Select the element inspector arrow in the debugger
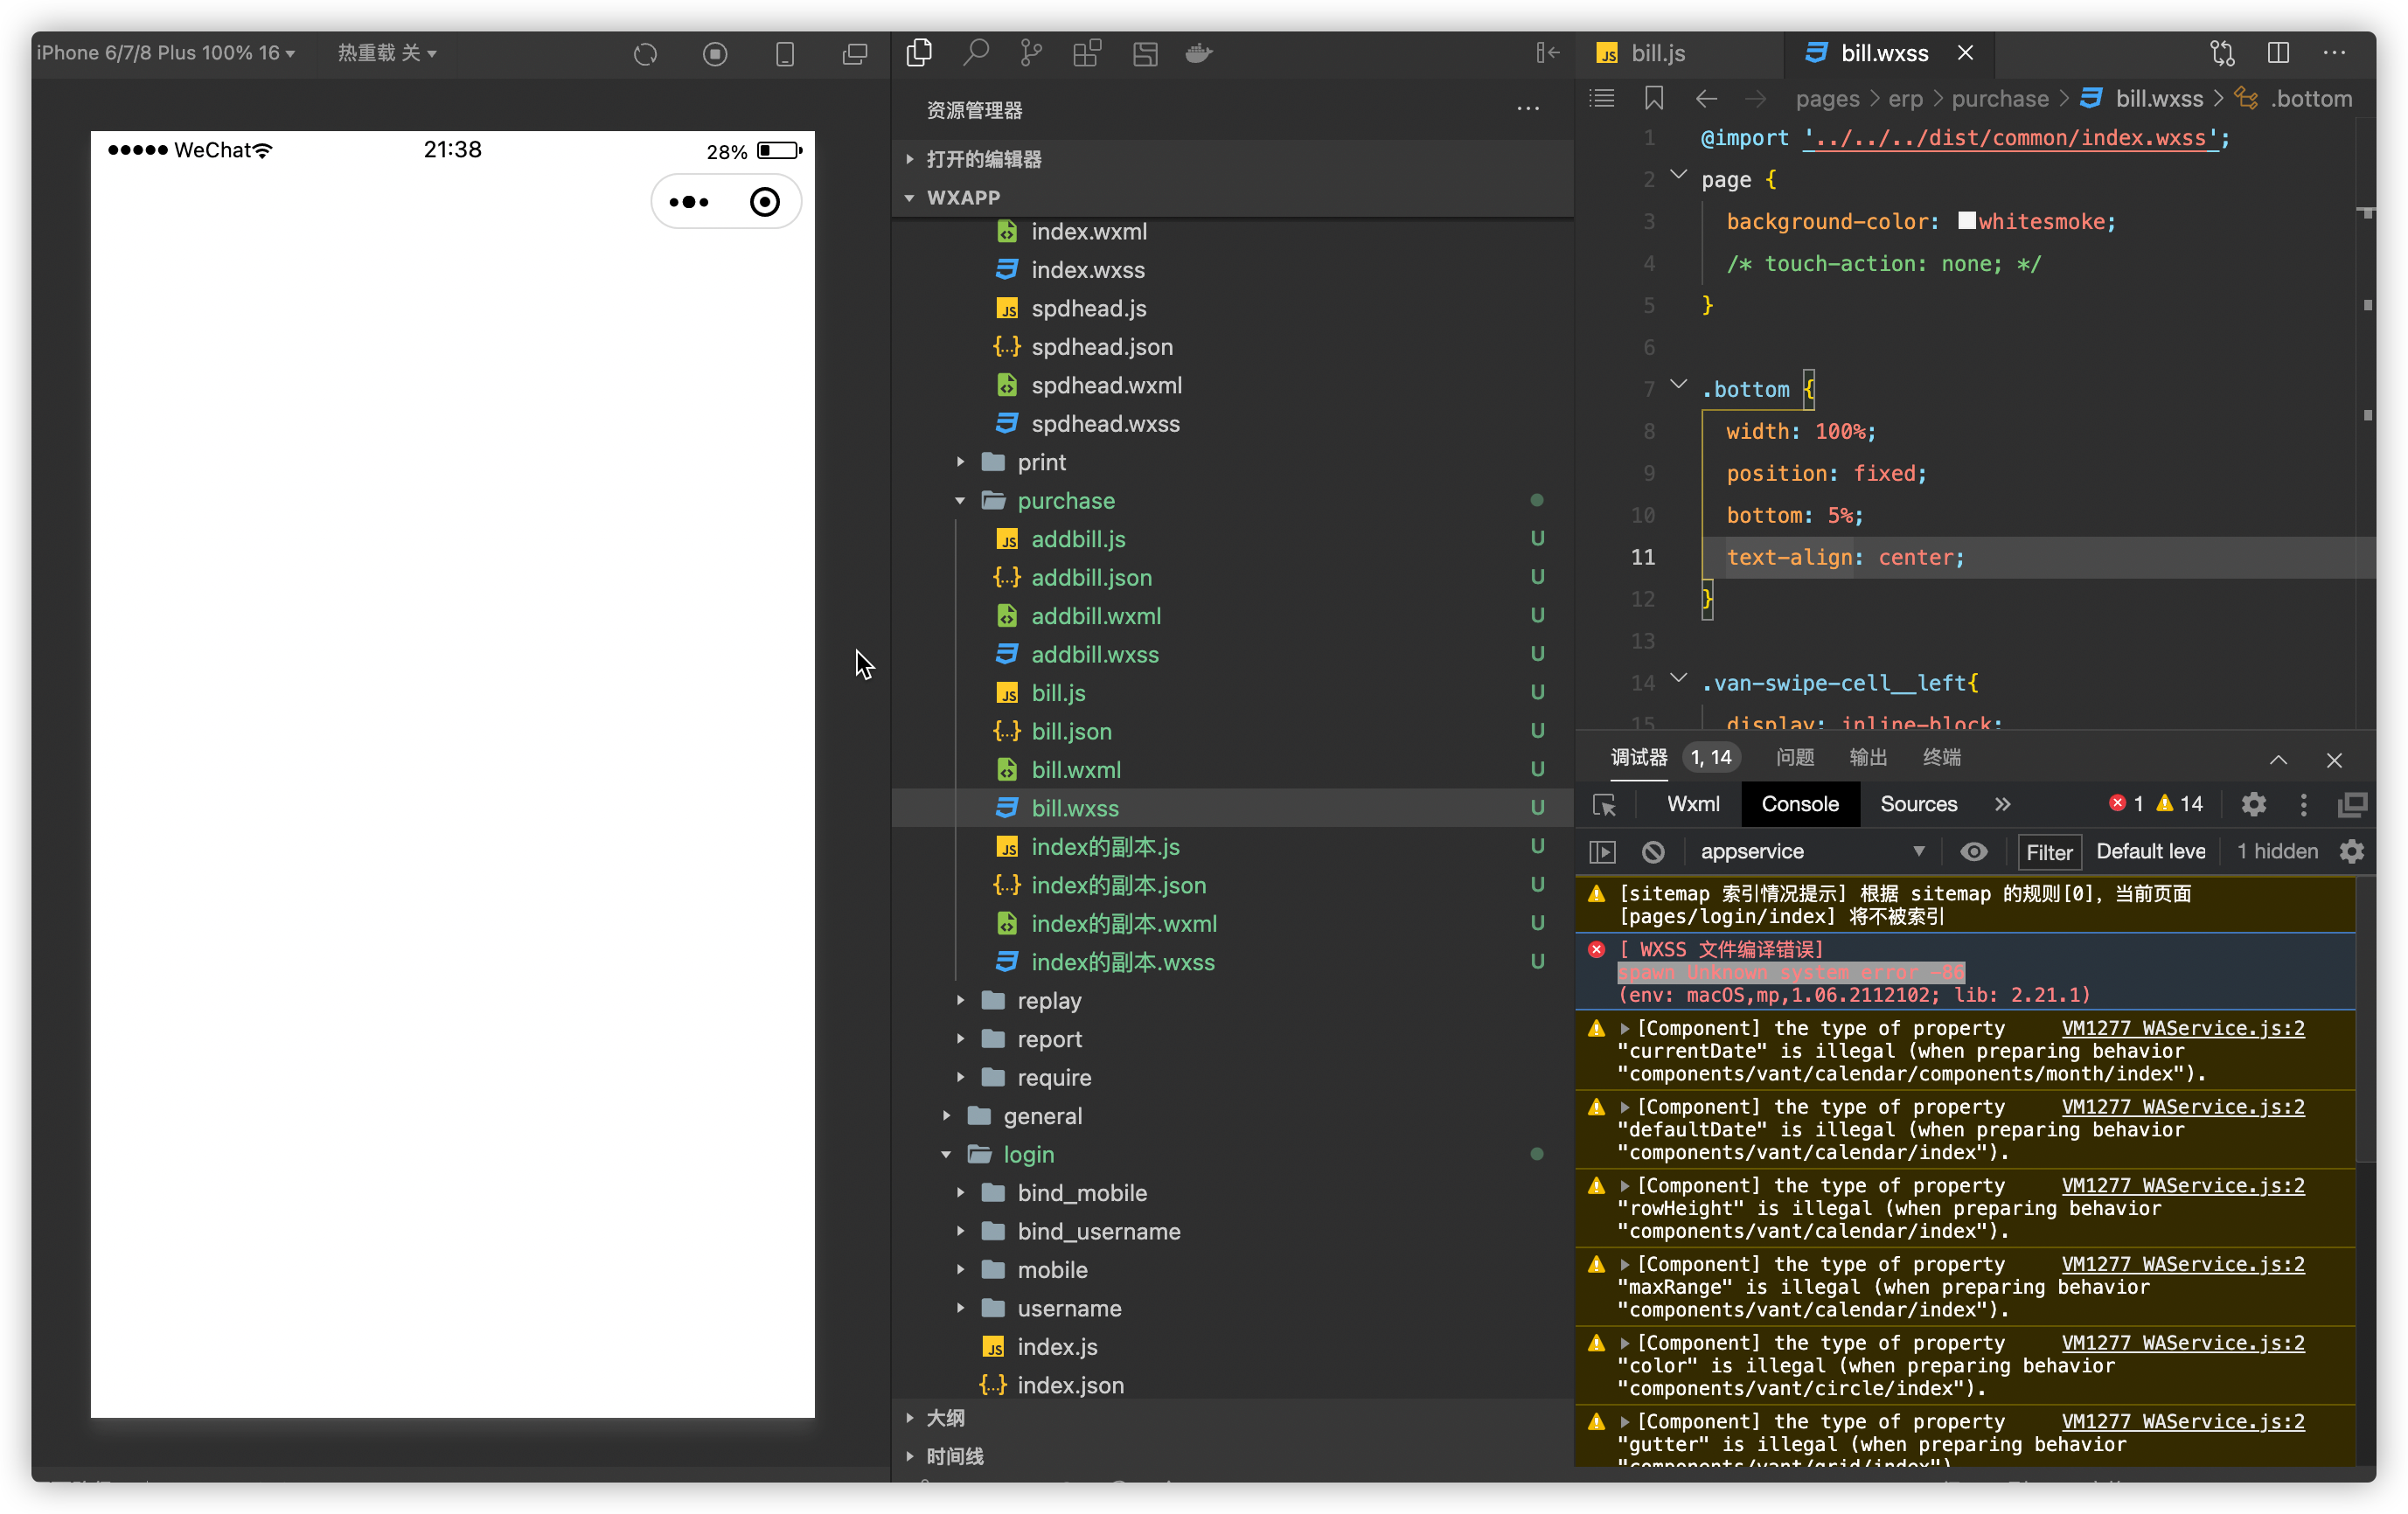 click(1604, 805)
